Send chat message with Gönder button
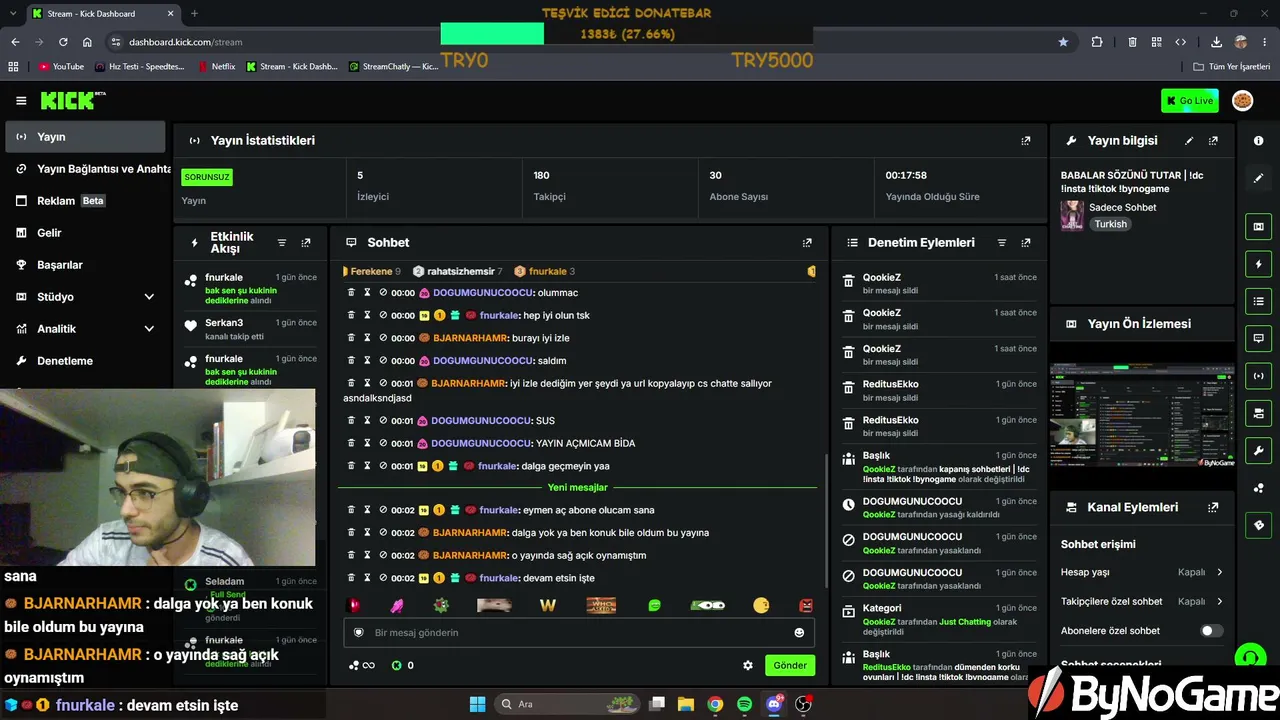 click(x=790, y=665)
